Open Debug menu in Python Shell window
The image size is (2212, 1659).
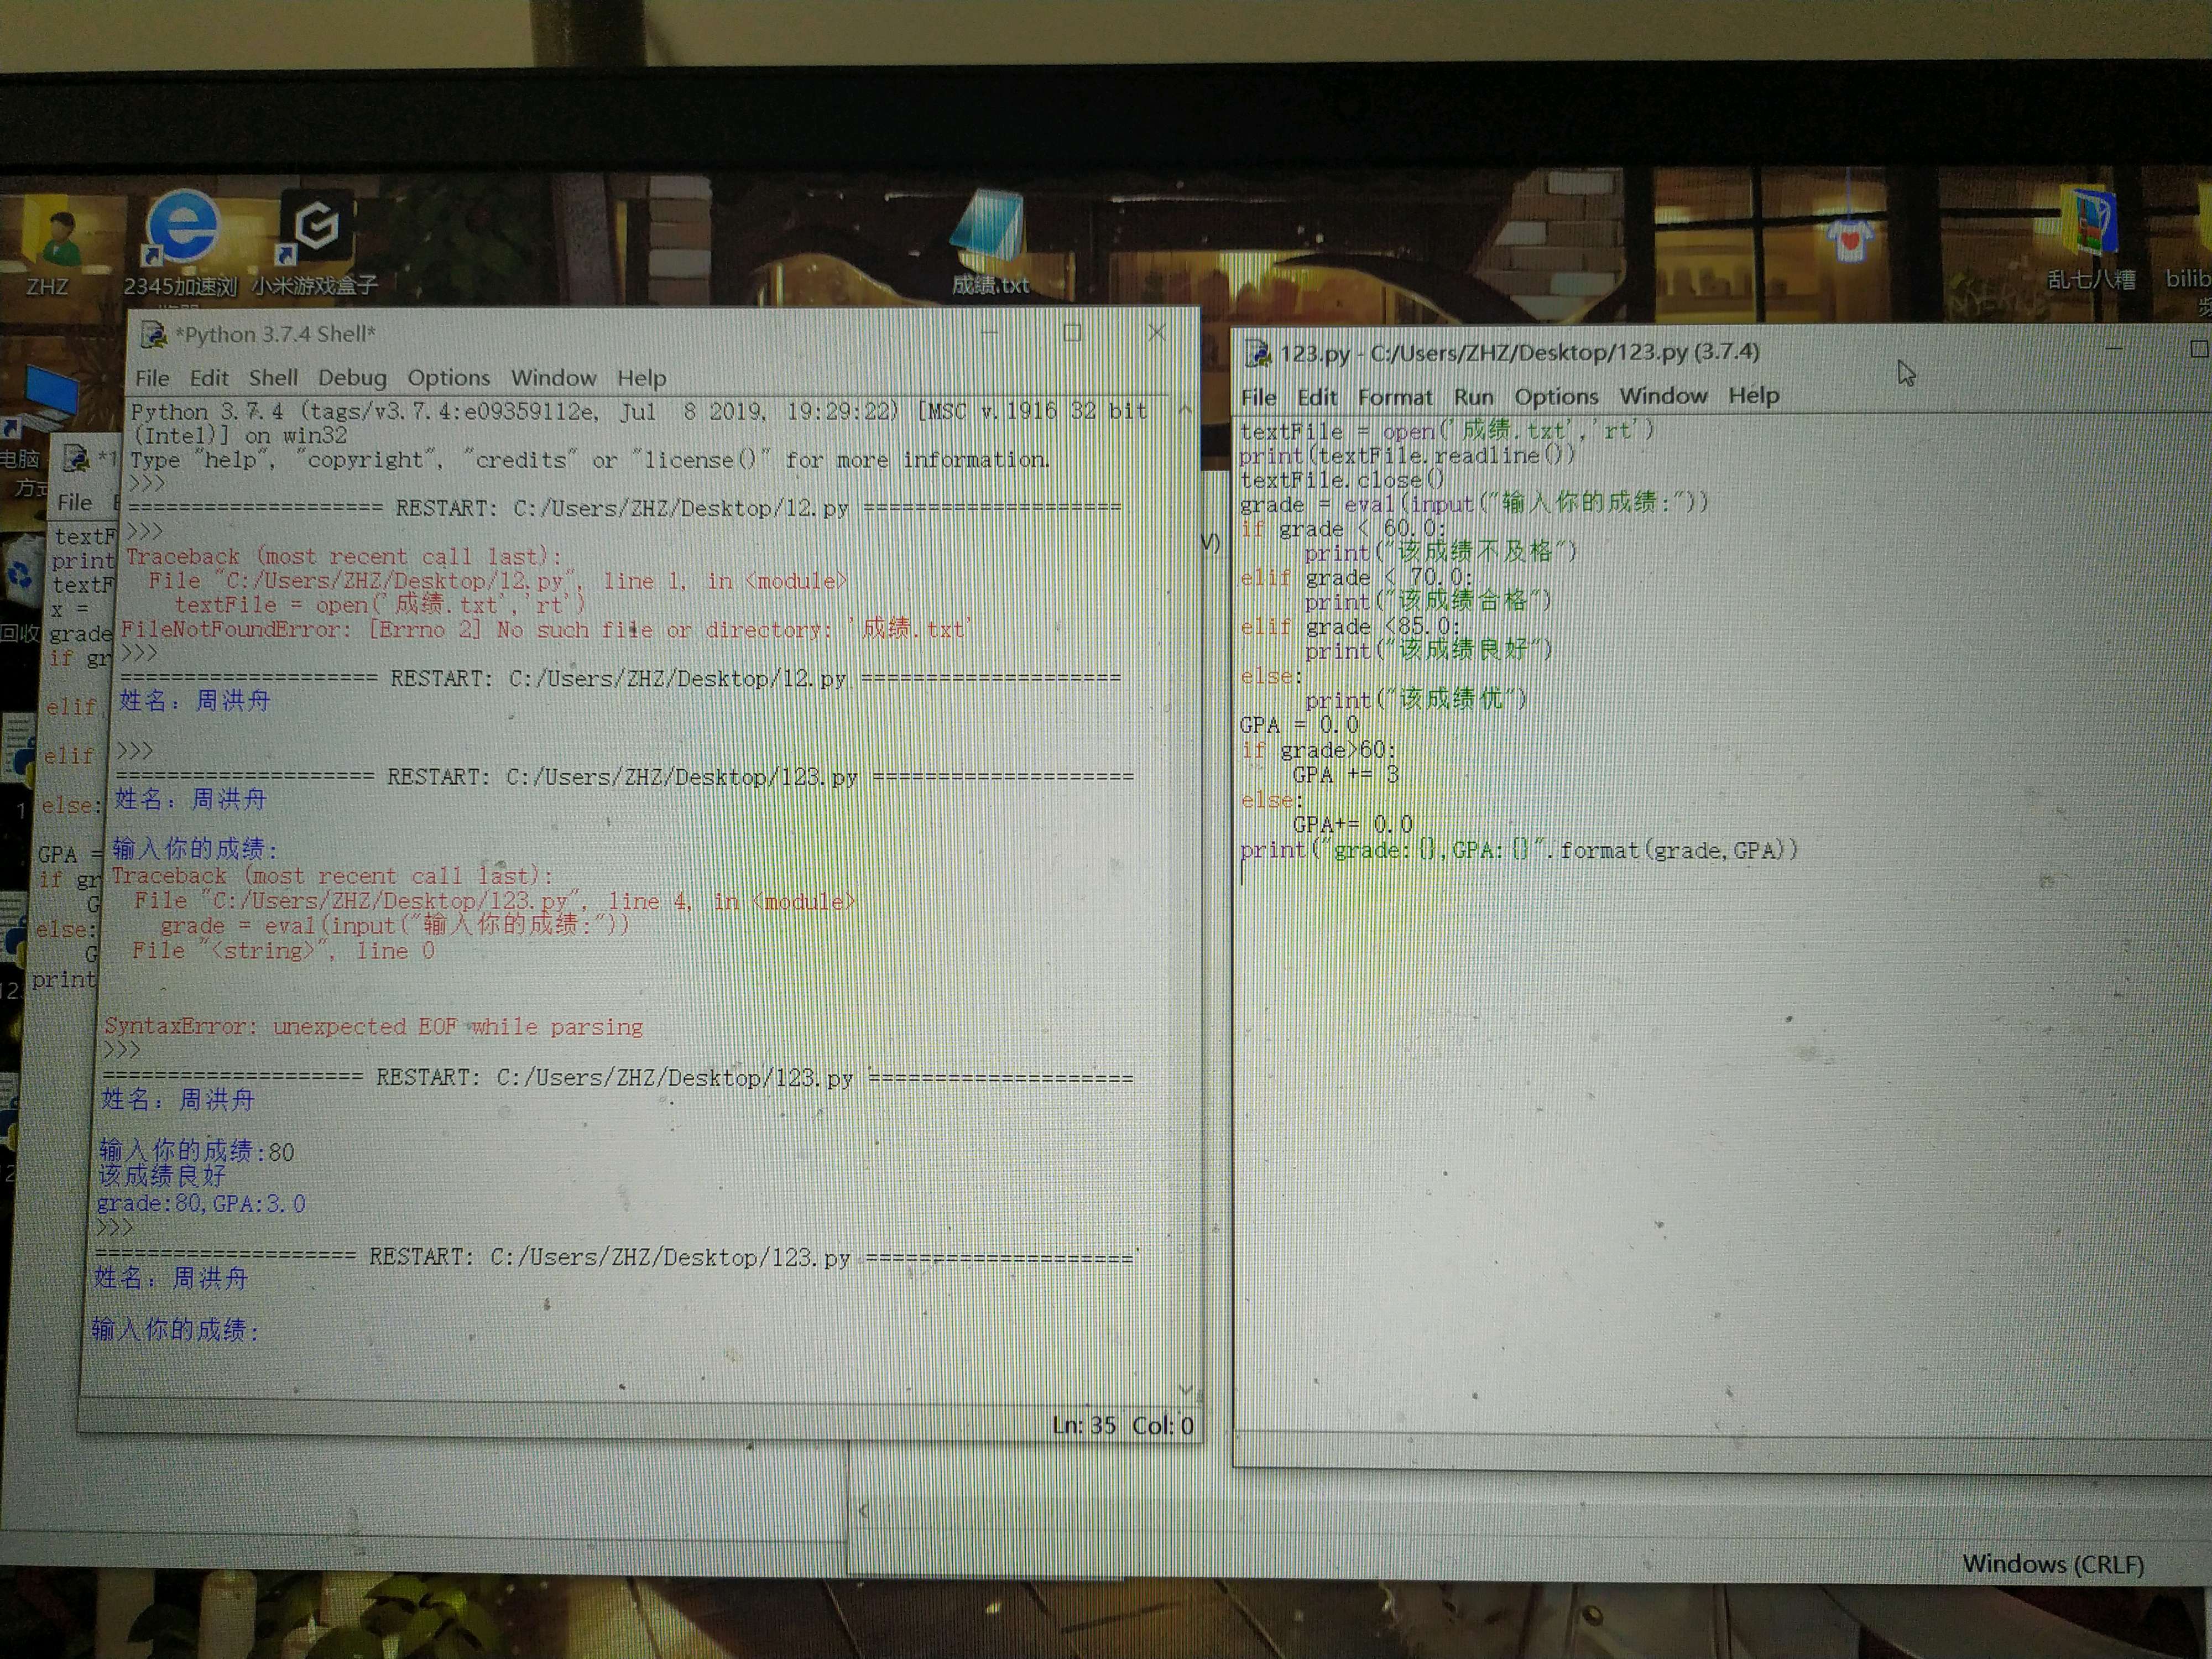point(352,378)
